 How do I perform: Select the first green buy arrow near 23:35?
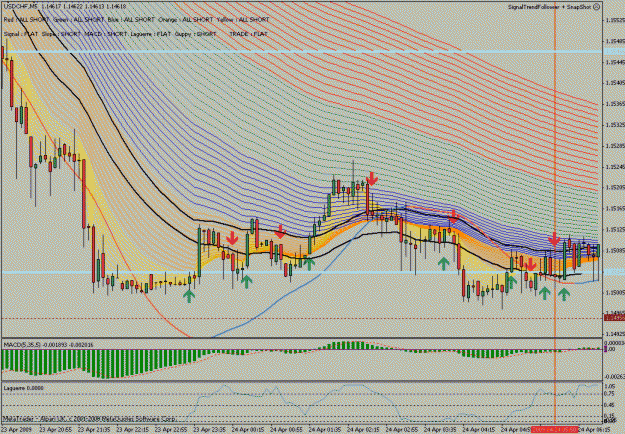pyautogui.click(x=189, y=296)
